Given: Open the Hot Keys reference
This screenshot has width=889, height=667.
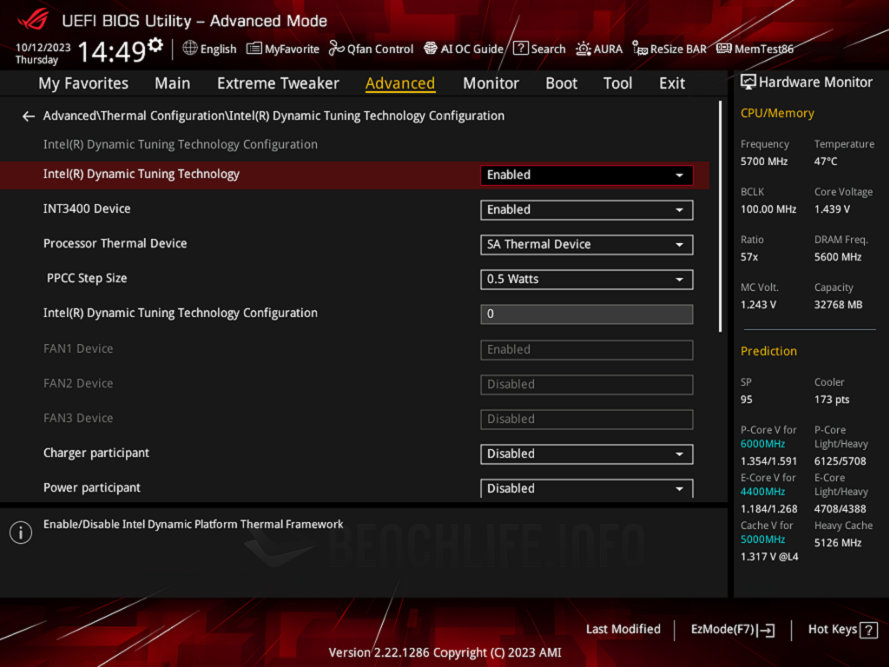Looking at the screenshot, I should point(841,629).
